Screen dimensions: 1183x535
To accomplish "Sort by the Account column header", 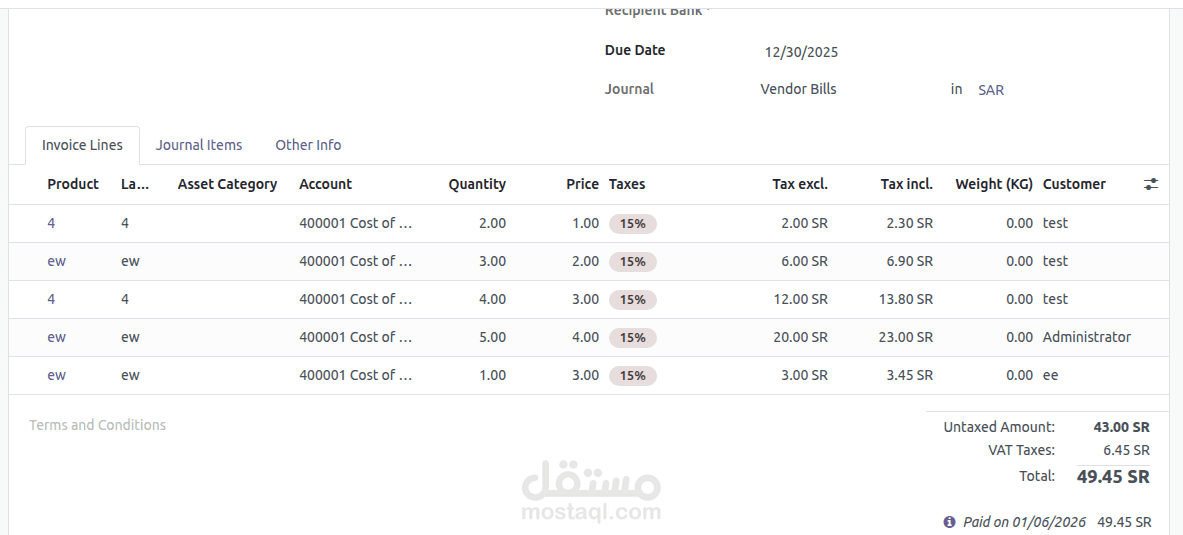I will (325, 184).
